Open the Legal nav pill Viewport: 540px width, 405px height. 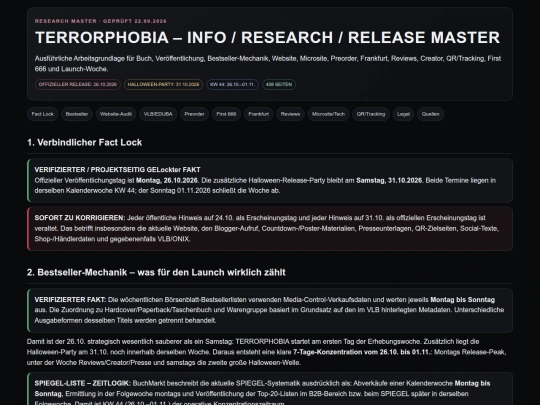403,114
